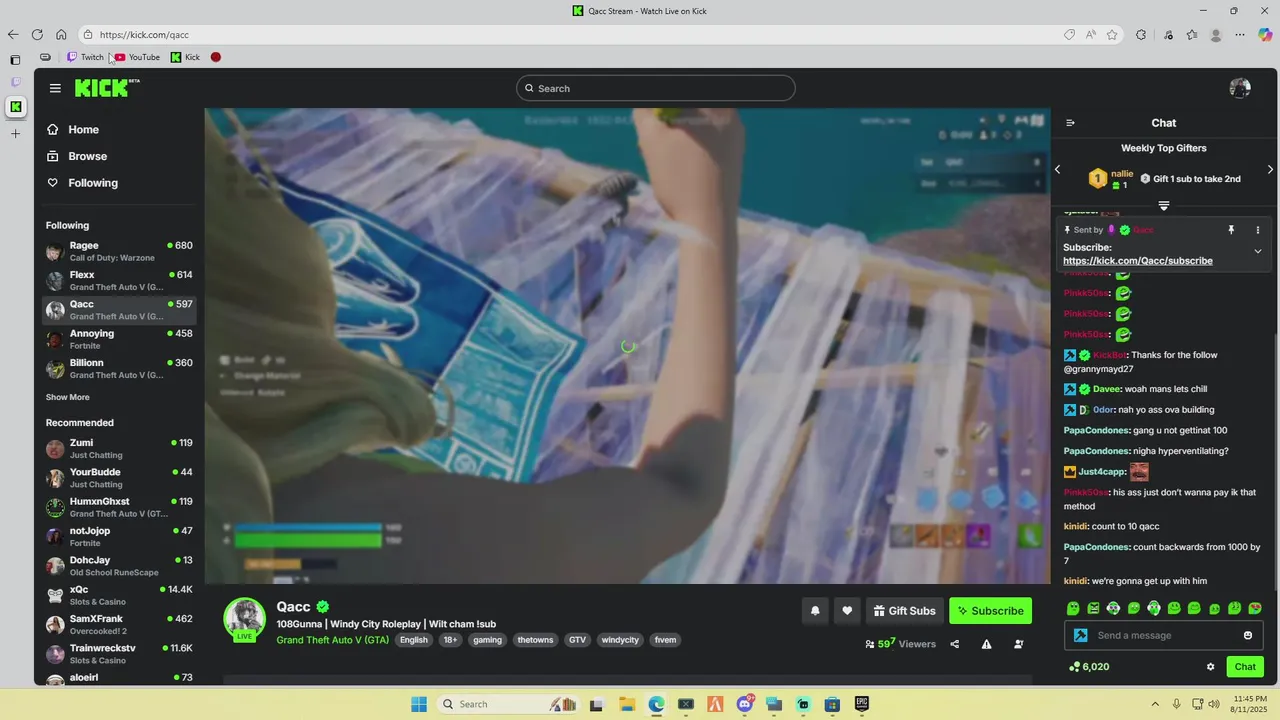Go to Home in the sidebar
The image size is (1280, 720).
(83, 130)
